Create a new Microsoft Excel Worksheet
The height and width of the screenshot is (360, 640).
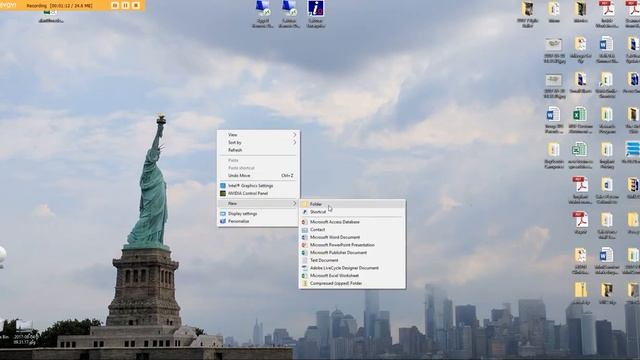[352, 276]
